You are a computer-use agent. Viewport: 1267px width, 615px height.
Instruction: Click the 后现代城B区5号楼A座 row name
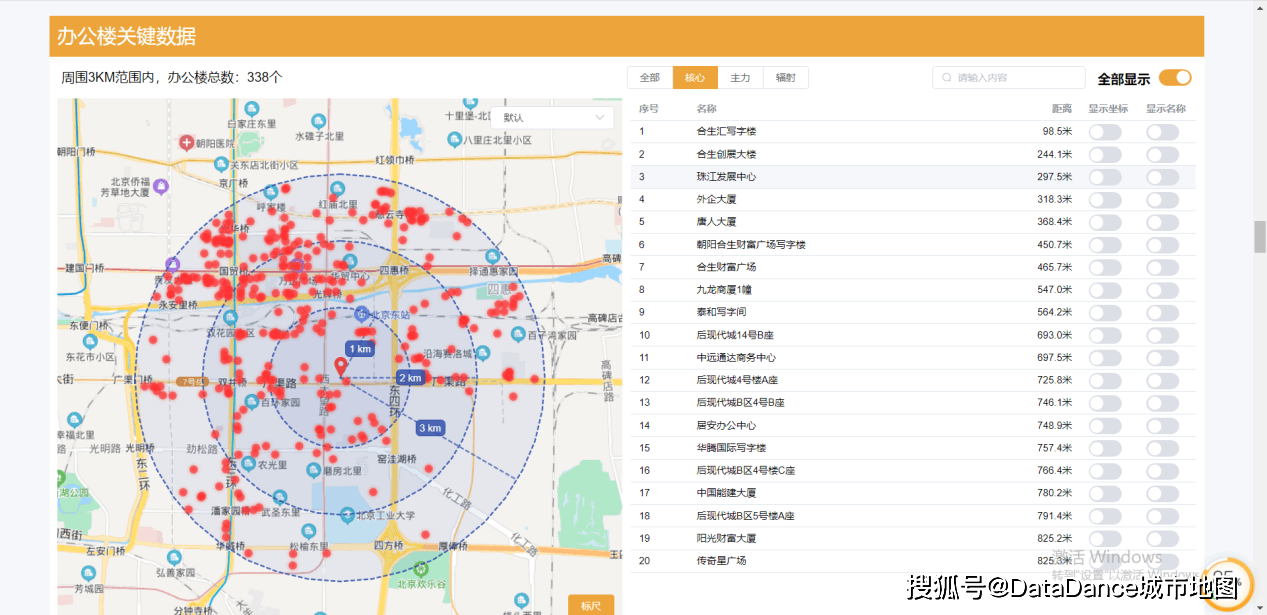(x=745, y=516)
